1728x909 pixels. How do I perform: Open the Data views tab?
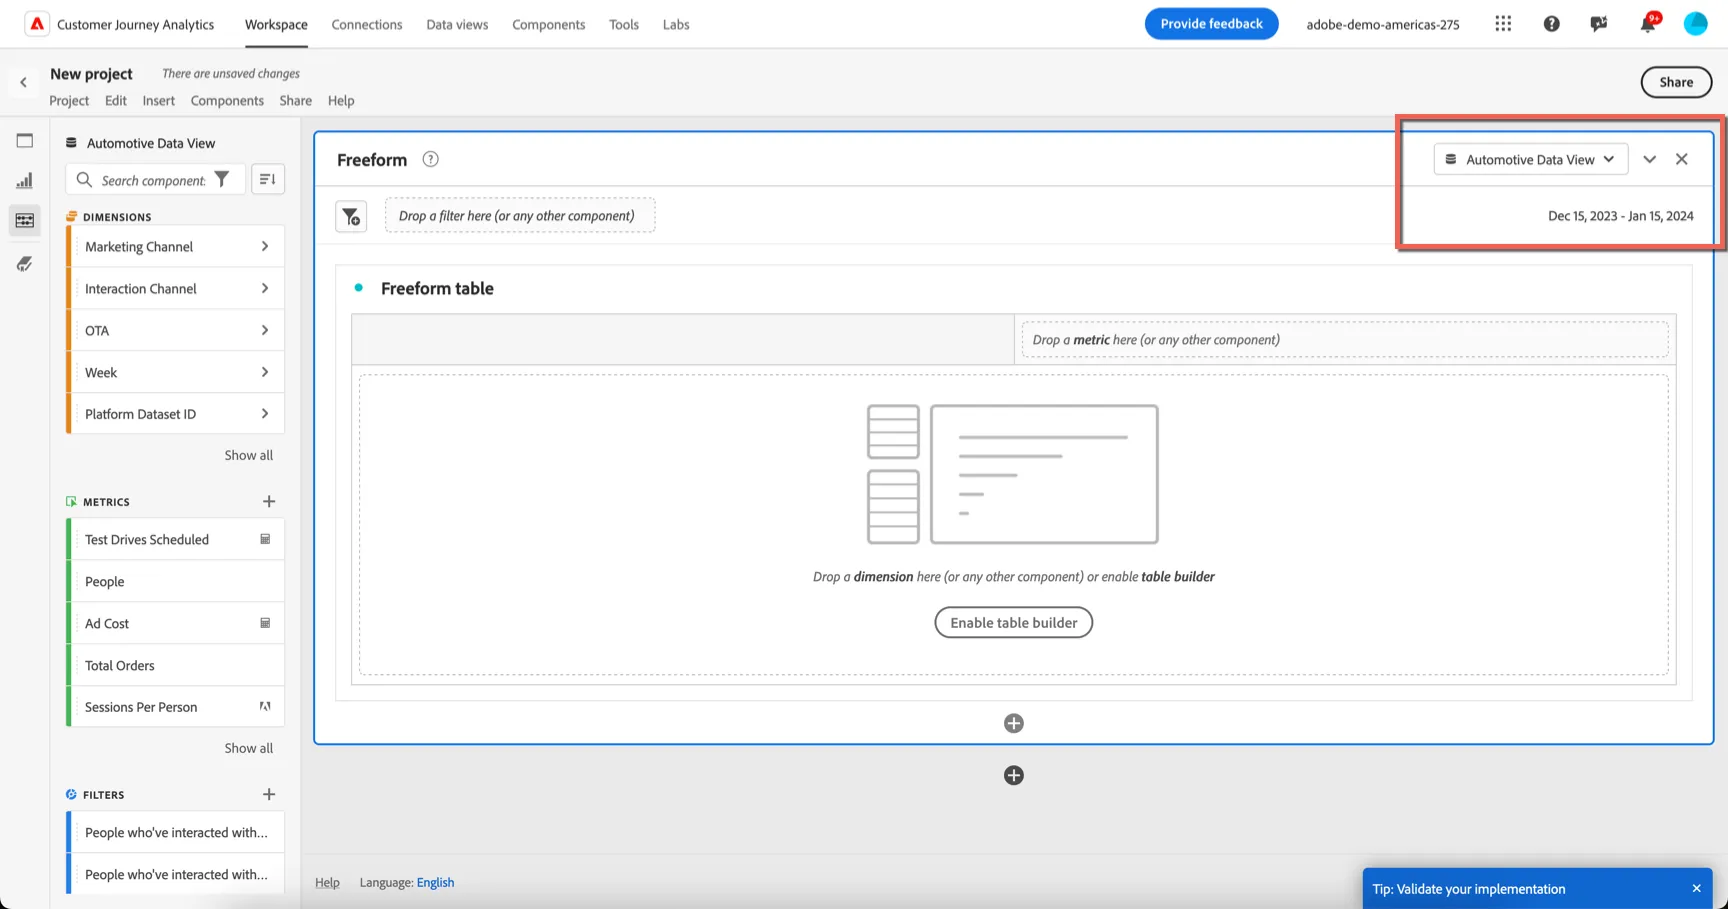pos(457,24)
